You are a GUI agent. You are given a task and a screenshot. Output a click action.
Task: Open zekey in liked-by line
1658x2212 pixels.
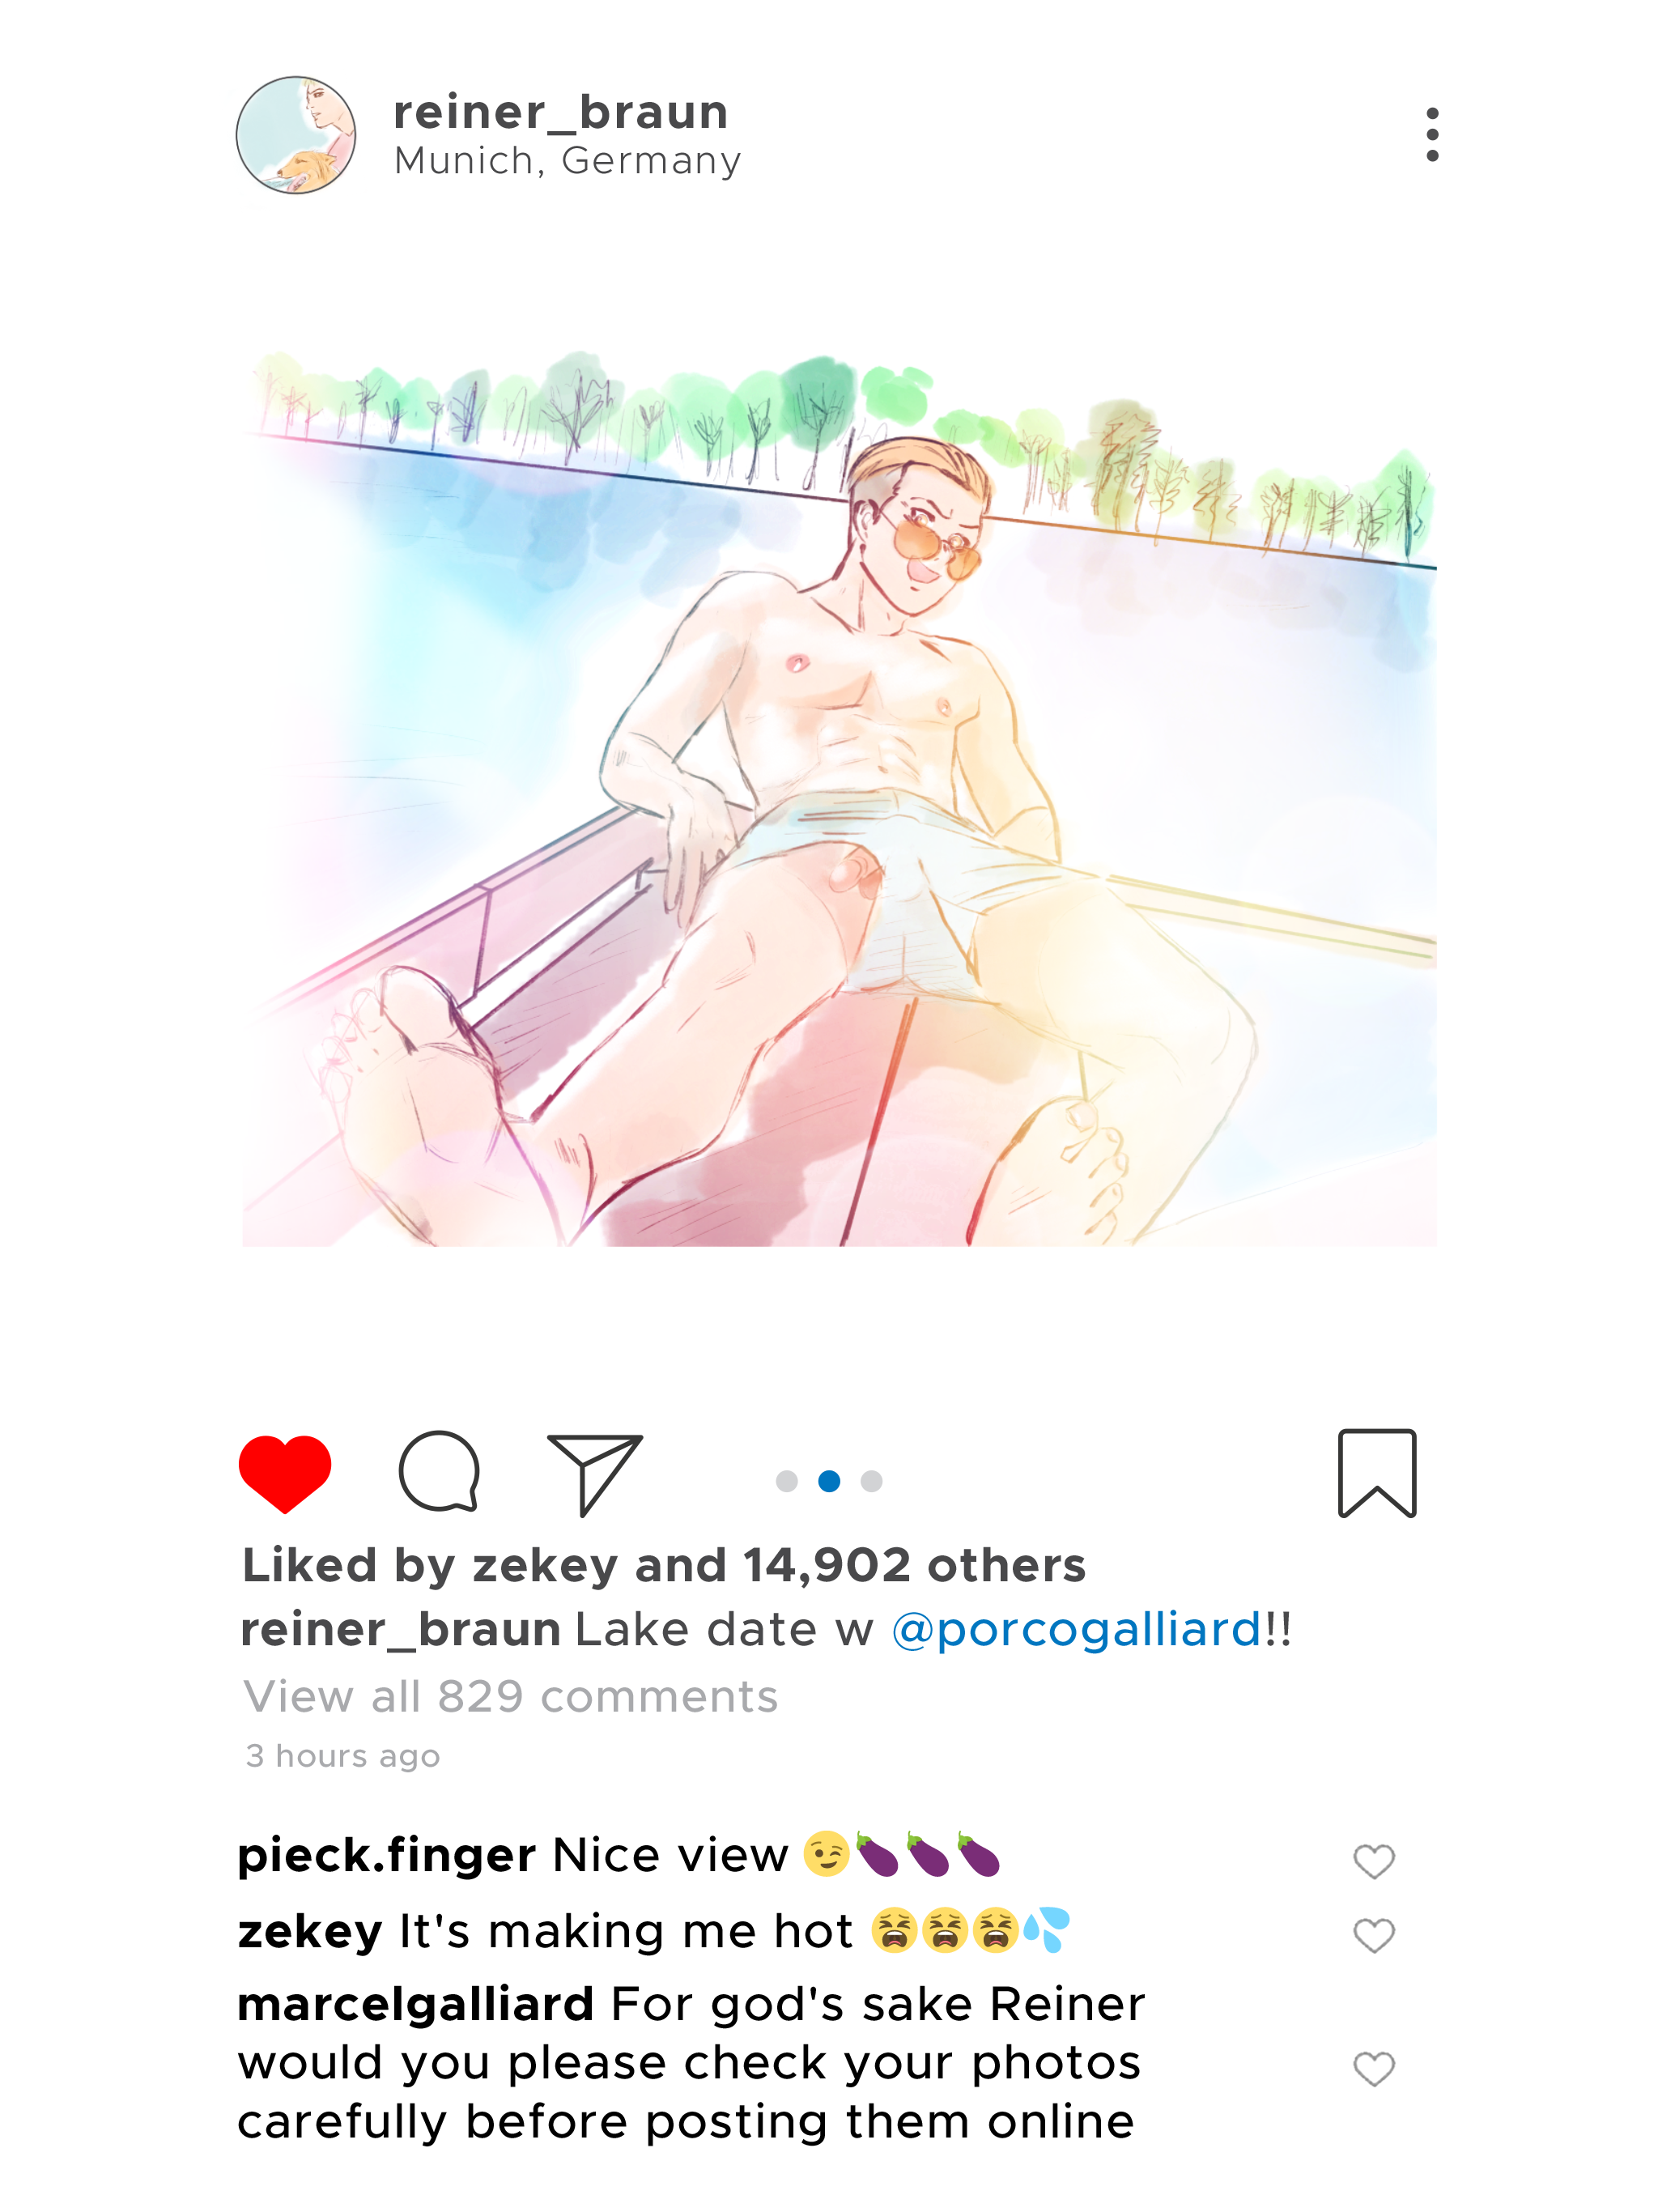[x=544, y=1566]
